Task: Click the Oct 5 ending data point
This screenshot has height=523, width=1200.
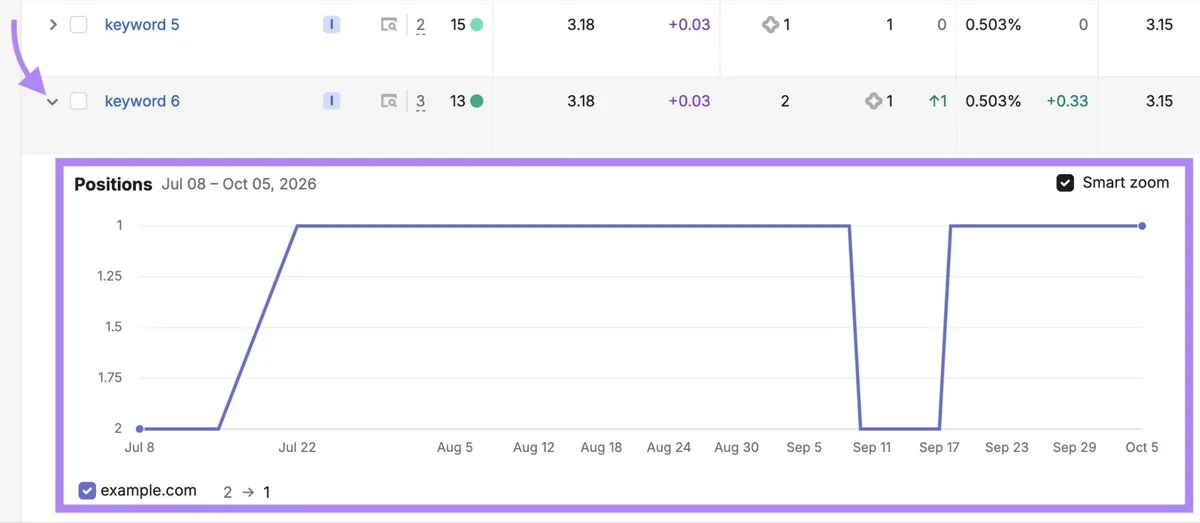Action: [x=1142, y=226]
